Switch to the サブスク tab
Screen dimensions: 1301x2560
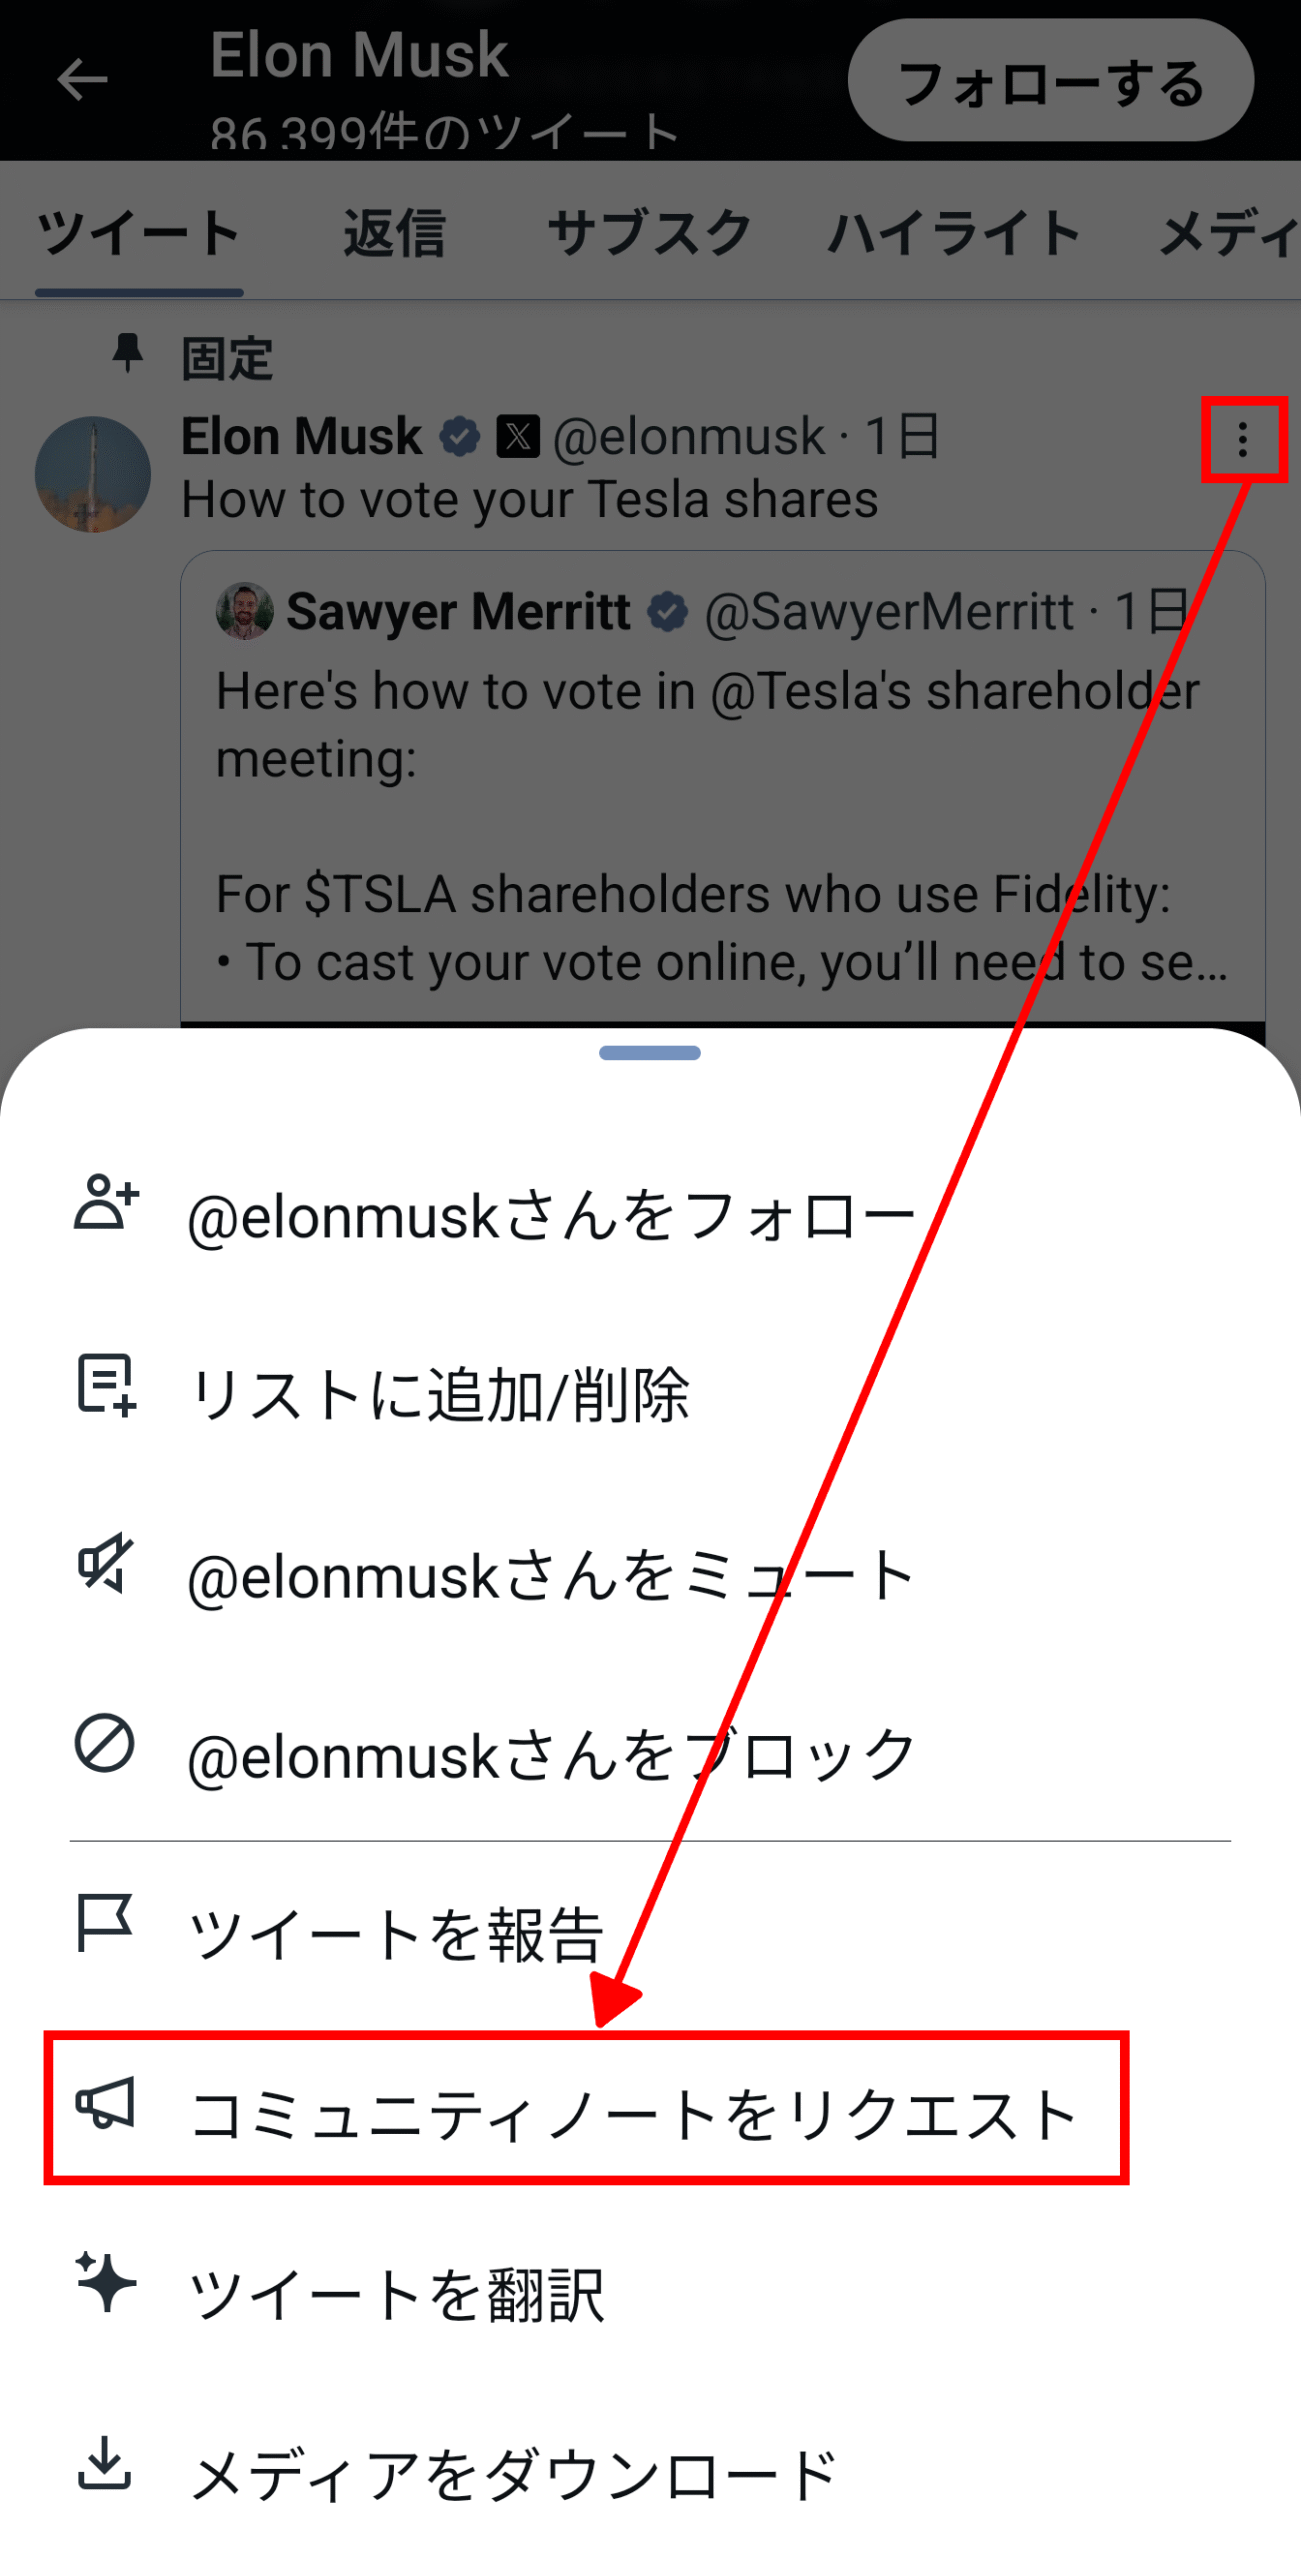(649, 233)
